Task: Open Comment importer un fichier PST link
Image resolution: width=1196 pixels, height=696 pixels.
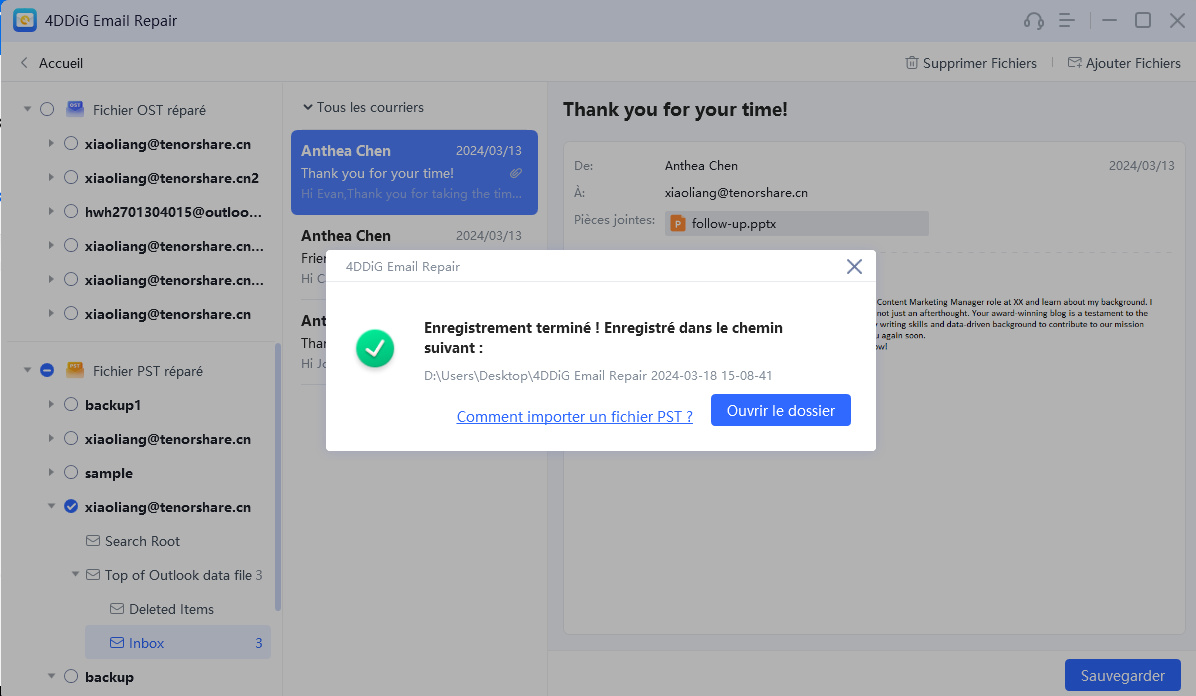Action: coord(574,417)
